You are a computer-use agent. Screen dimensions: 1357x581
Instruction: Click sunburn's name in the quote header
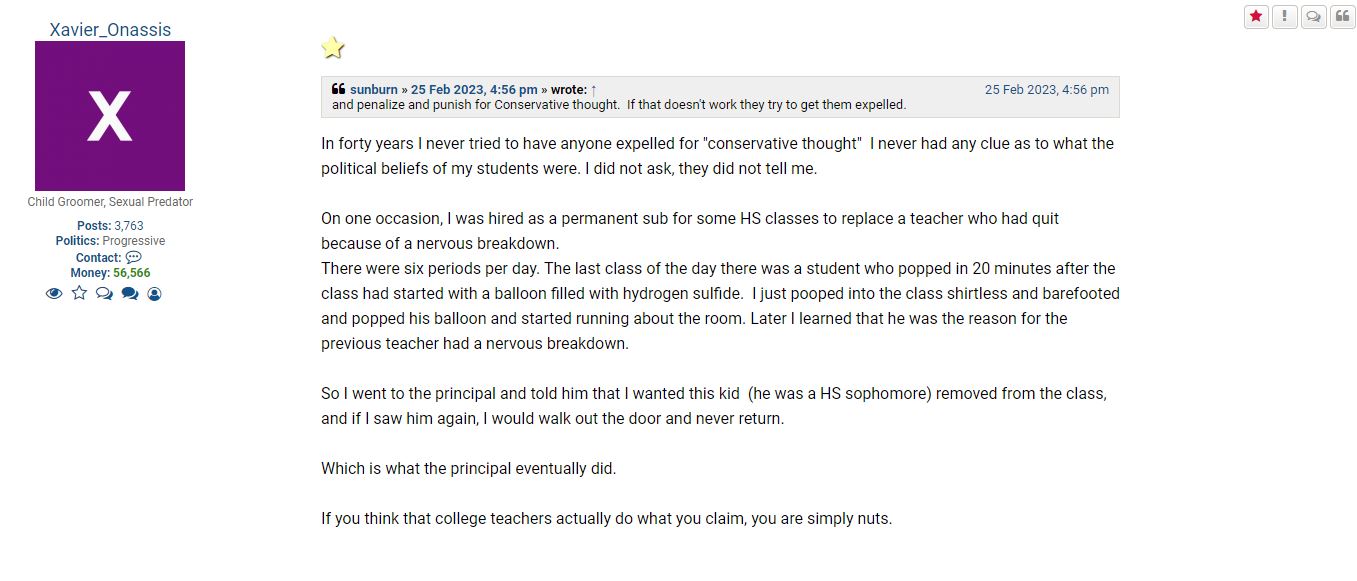[x=374, y=89]
